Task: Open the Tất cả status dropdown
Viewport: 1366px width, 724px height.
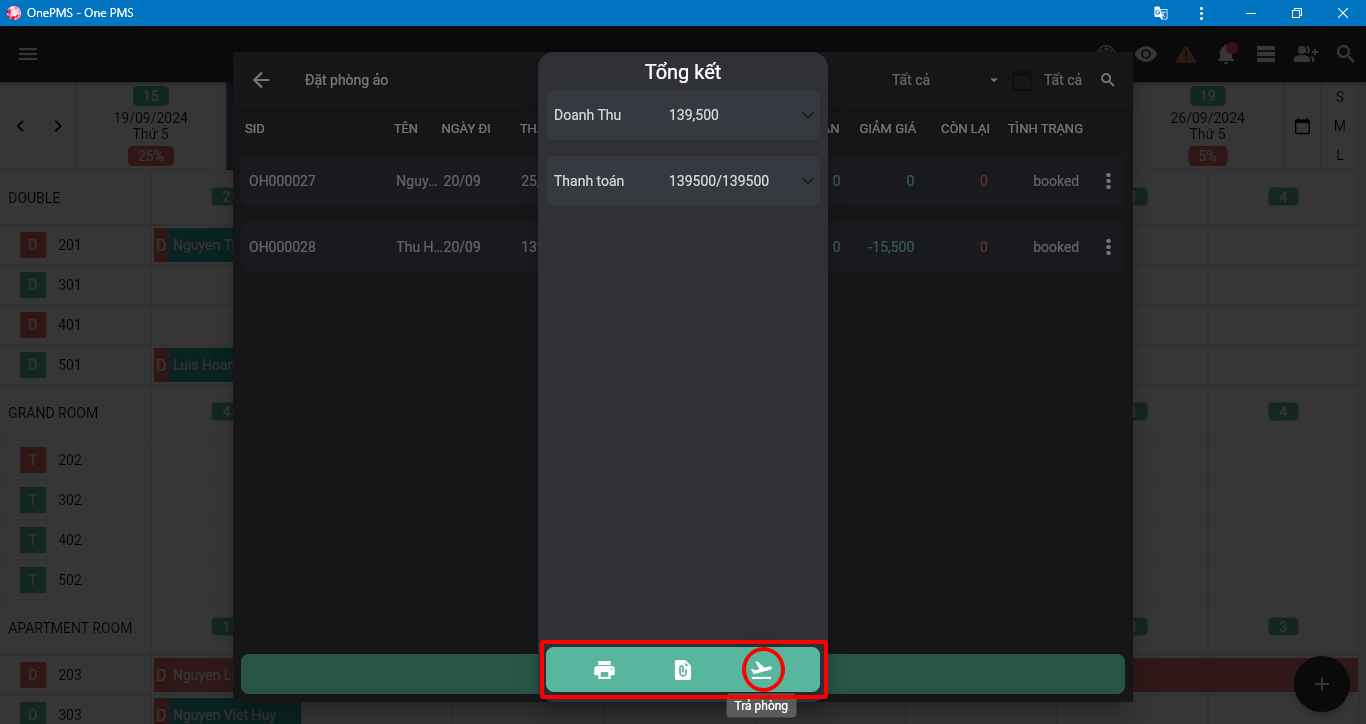Action: (x=945, y=80)
